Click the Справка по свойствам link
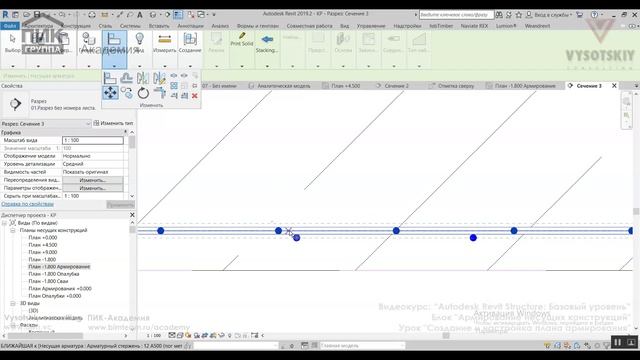The image size is (640, 360). click(x=27, y=204)
